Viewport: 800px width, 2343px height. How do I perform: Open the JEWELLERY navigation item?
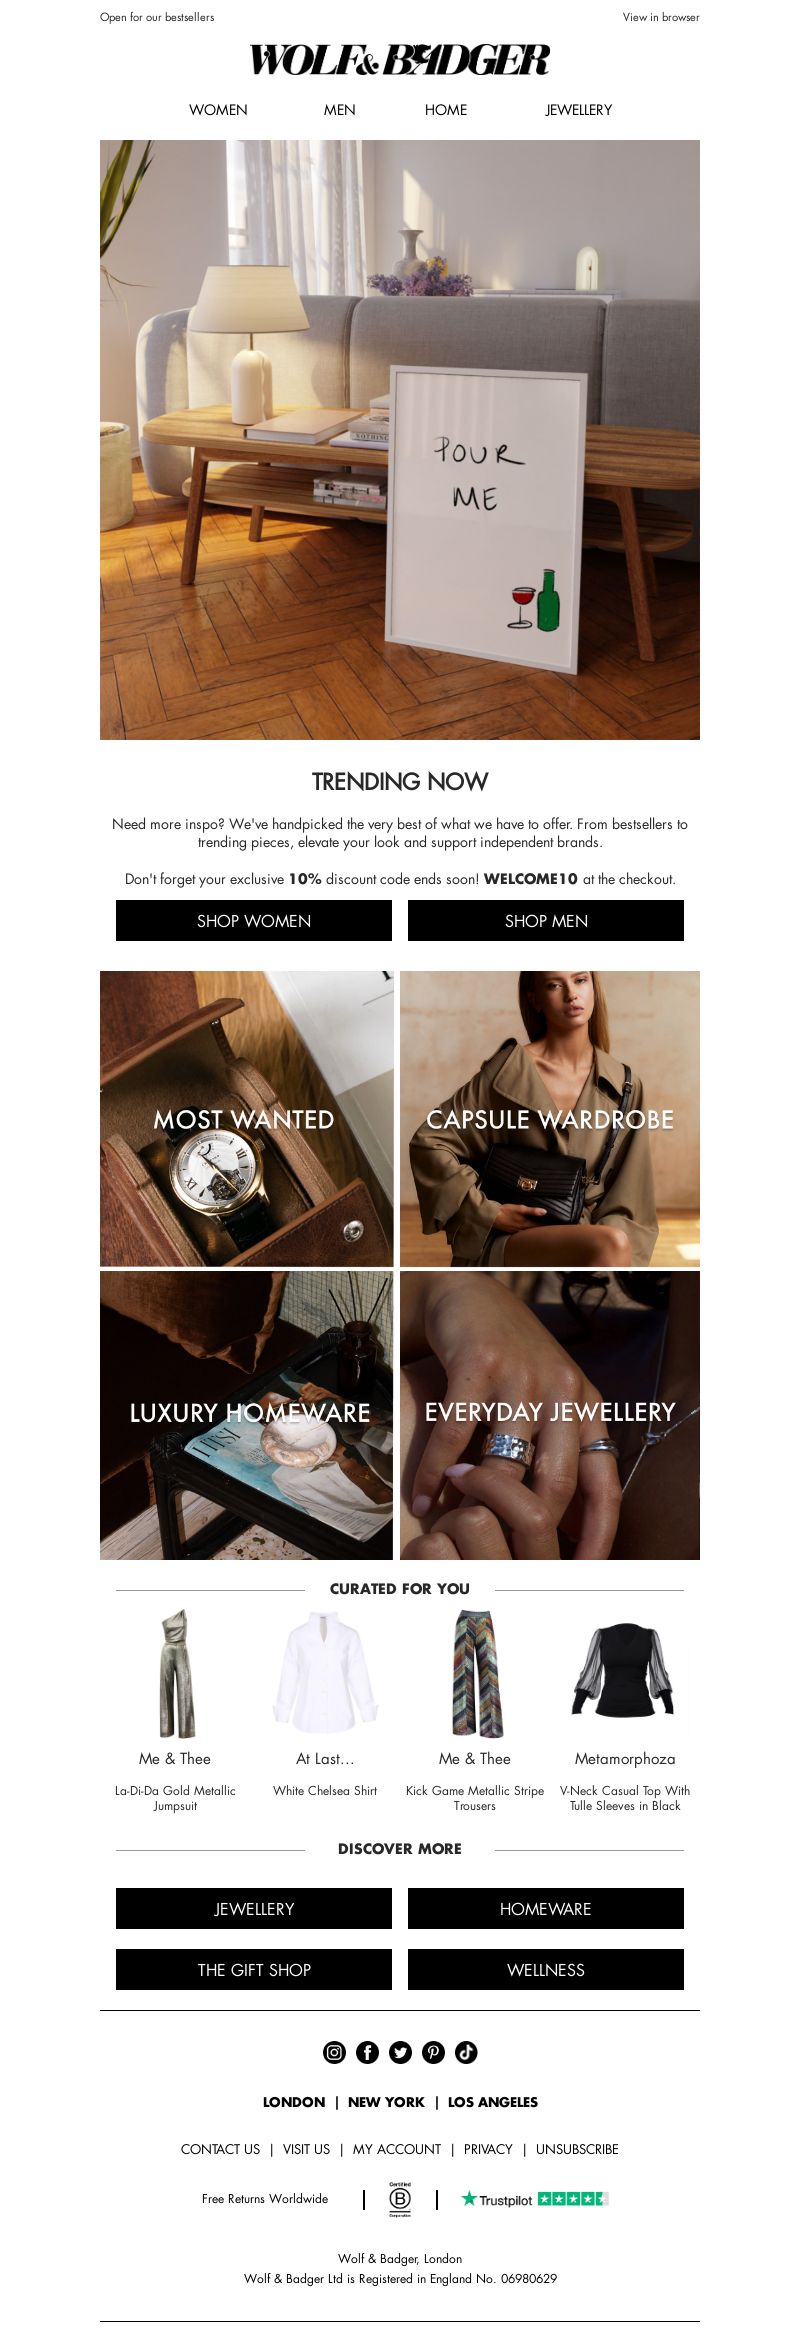coord(579,110)
